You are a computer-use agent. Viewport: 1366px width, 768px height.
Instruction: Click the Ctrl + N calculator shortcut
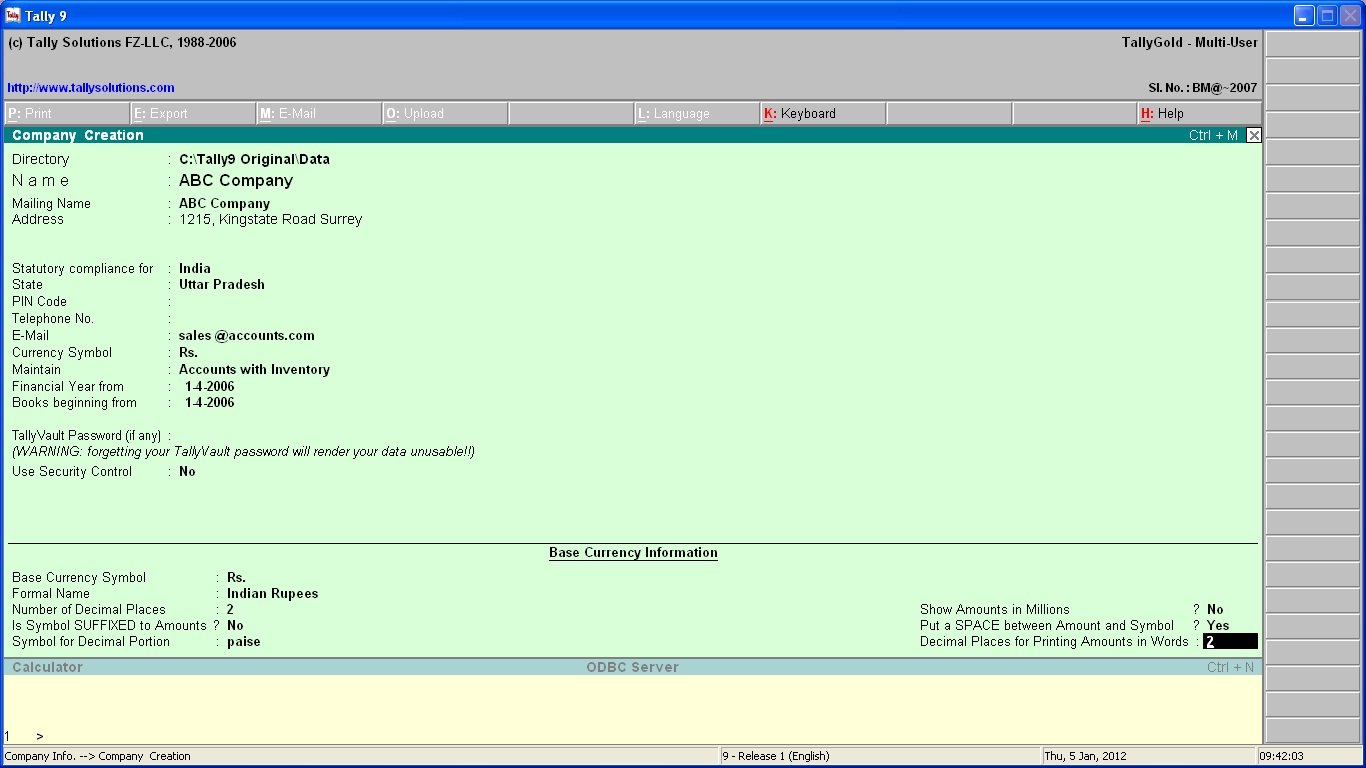(1230, 667)
